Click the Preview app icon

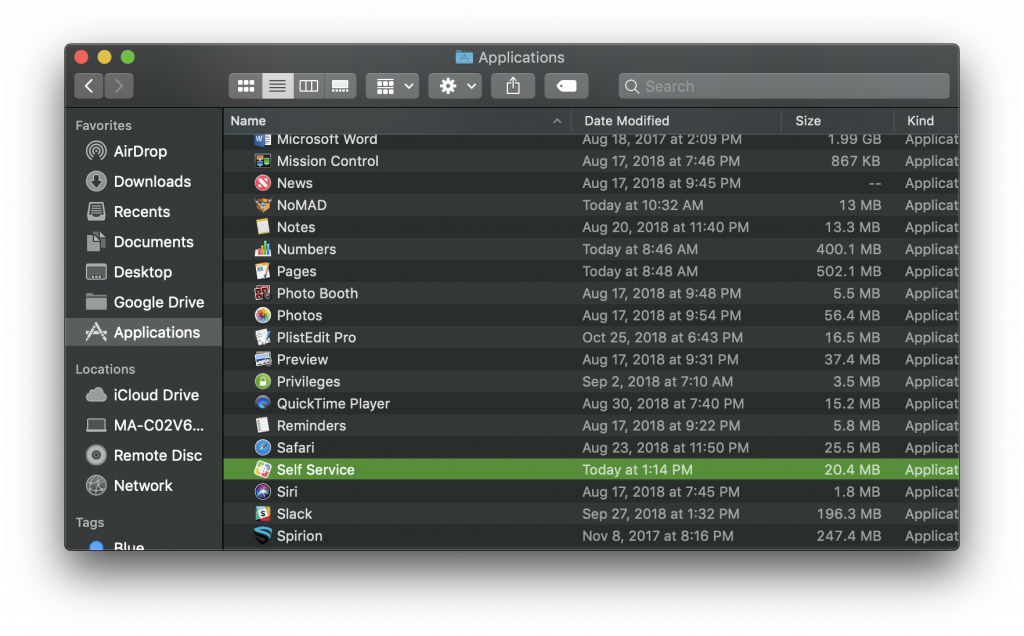(263, 359)
